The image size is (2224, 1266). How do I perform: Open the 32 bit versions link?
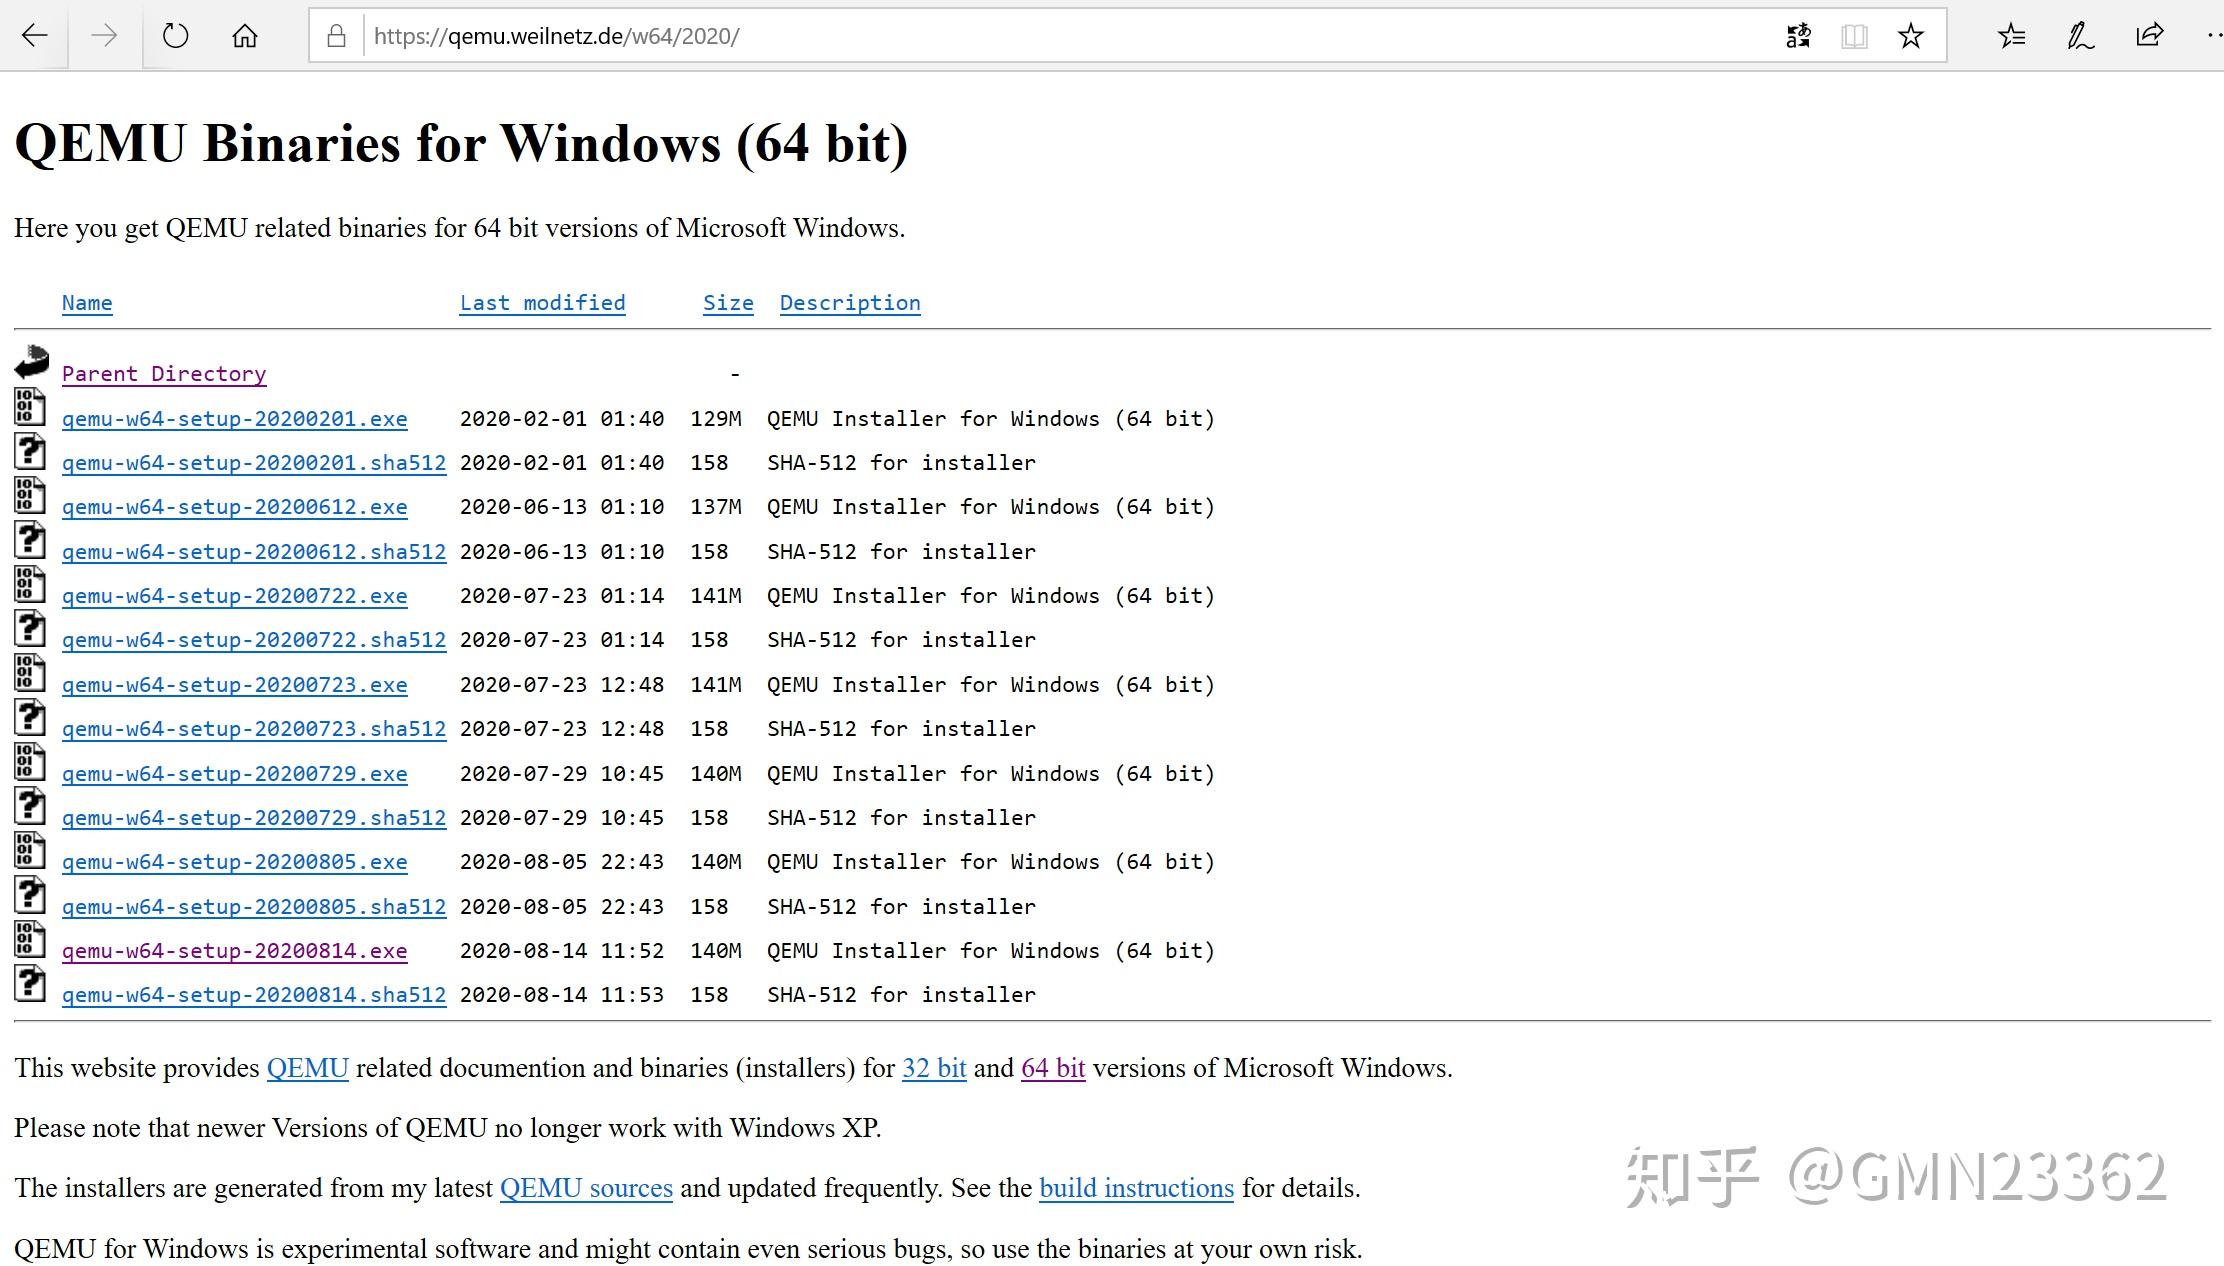933,1067
